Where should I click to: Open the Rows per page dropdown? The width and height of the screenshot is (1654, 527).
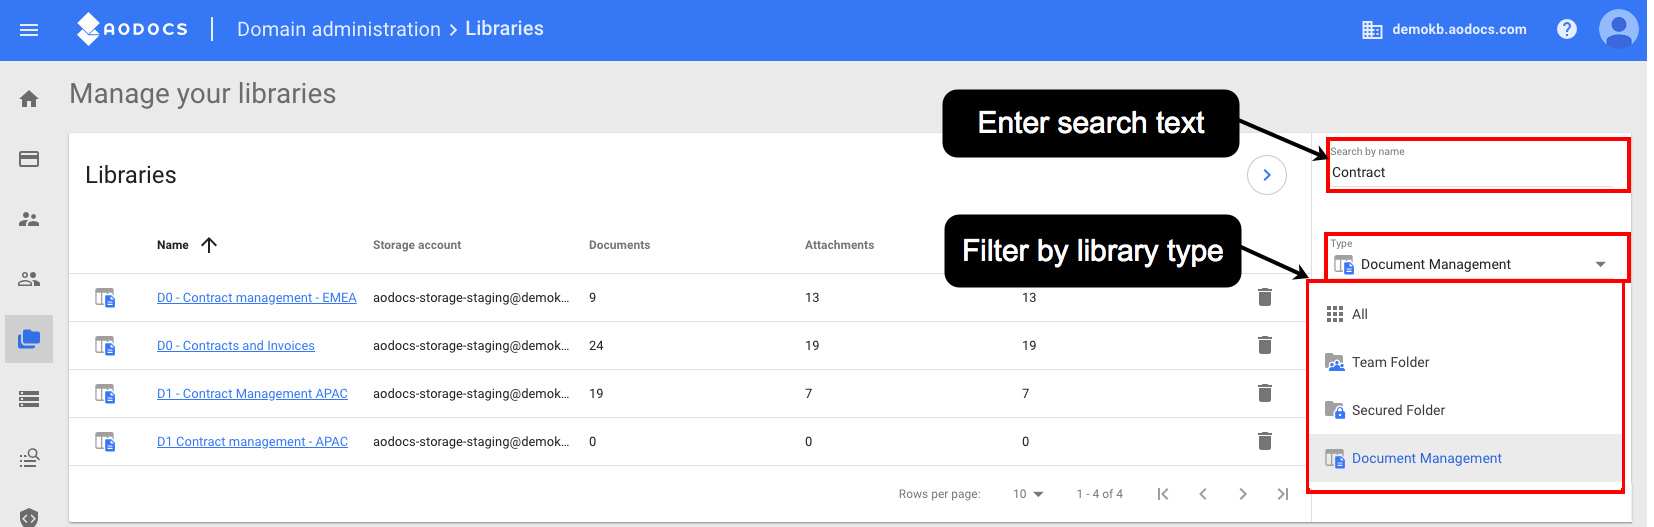pos(1028,494)
